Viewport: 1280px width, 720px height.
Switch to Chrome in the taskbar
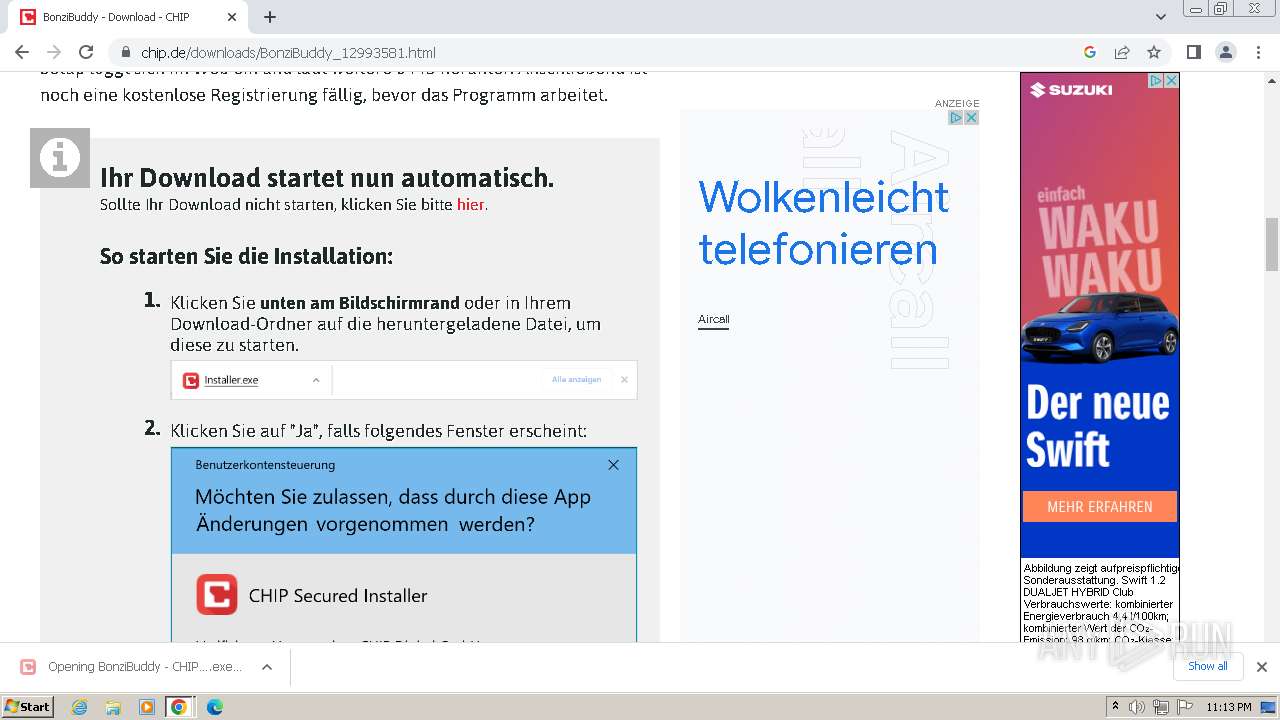(x=179, y=707)
